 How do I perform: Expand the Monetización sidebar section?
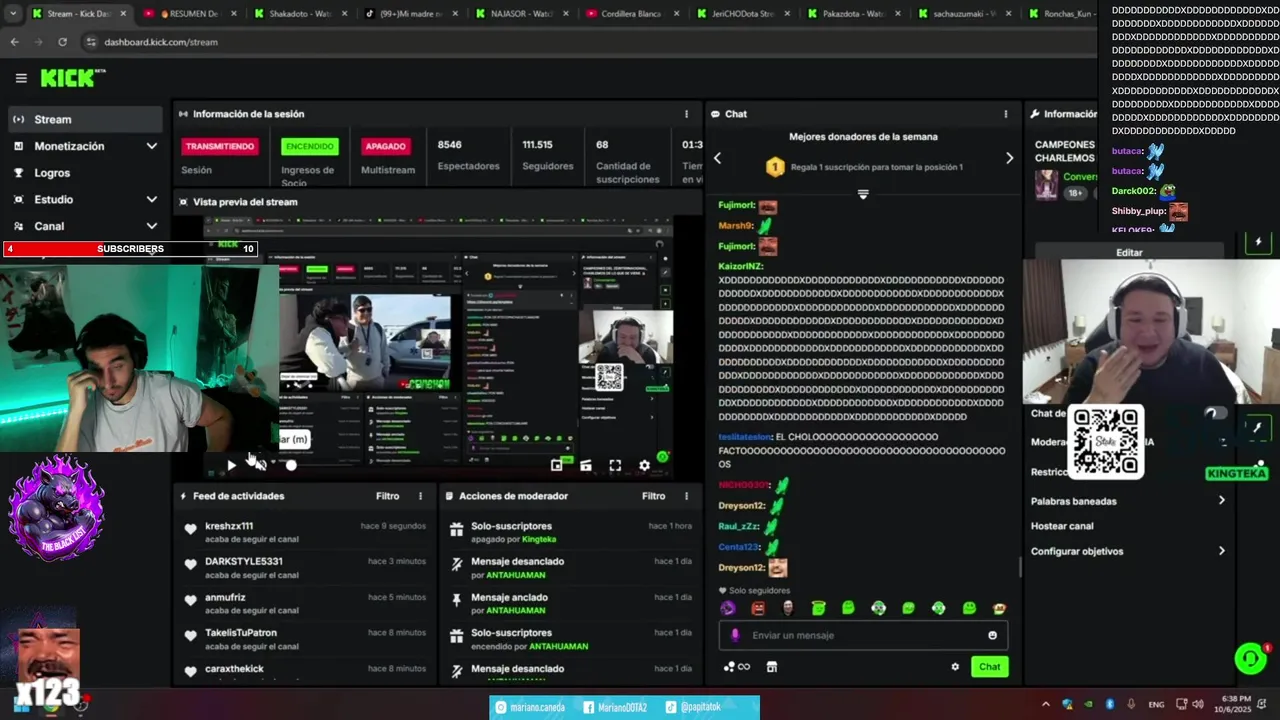coord(152,146)
